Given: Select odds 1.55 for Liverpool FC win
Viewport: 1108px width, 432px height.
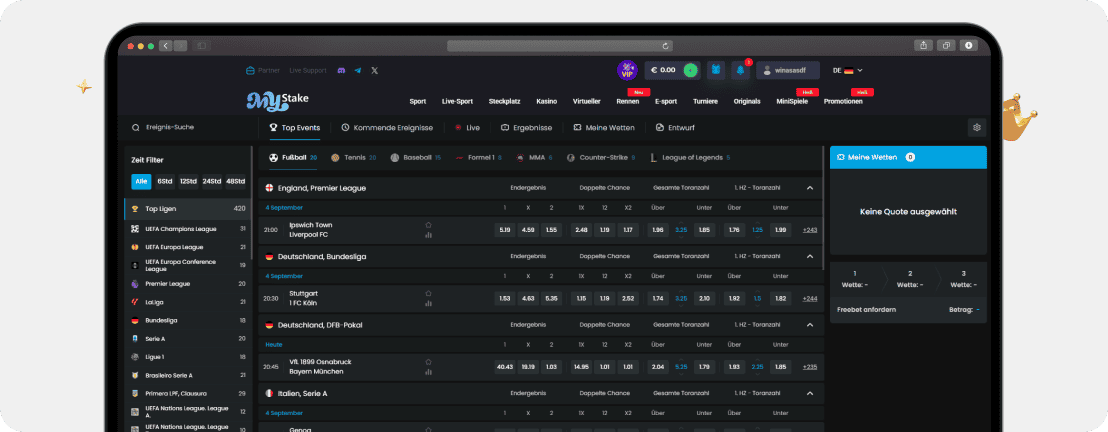Looking at the screenshot, I should click(x=551, y=230).
